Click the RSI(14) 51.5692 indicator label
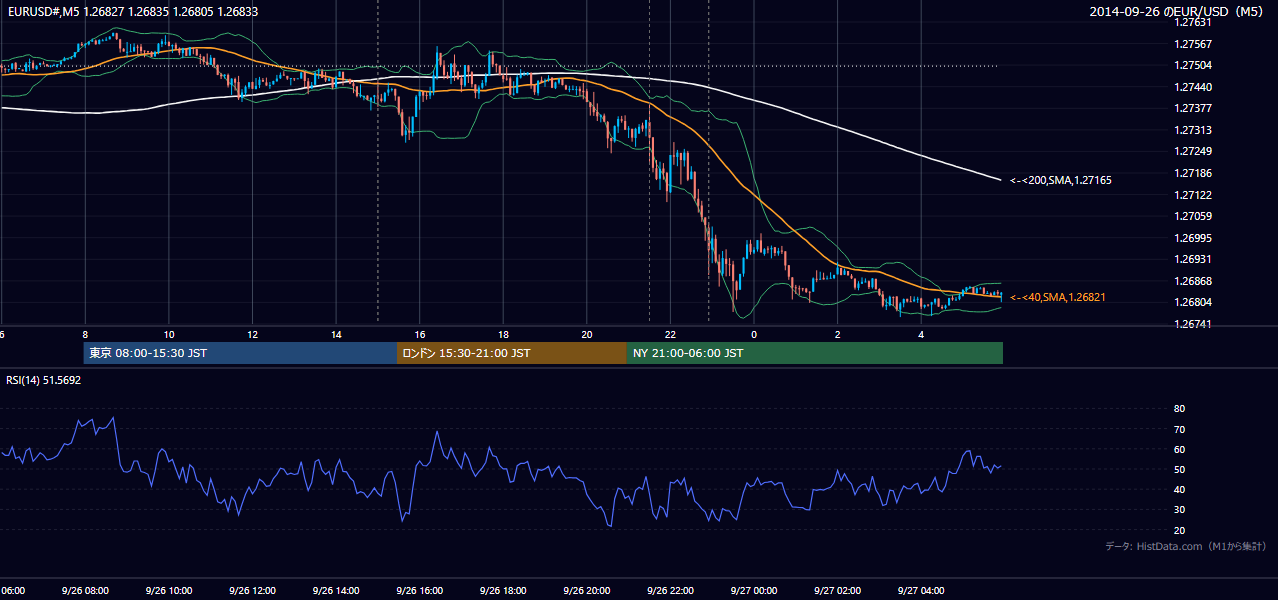The image size is (1278, 600). tap(43, 380)
